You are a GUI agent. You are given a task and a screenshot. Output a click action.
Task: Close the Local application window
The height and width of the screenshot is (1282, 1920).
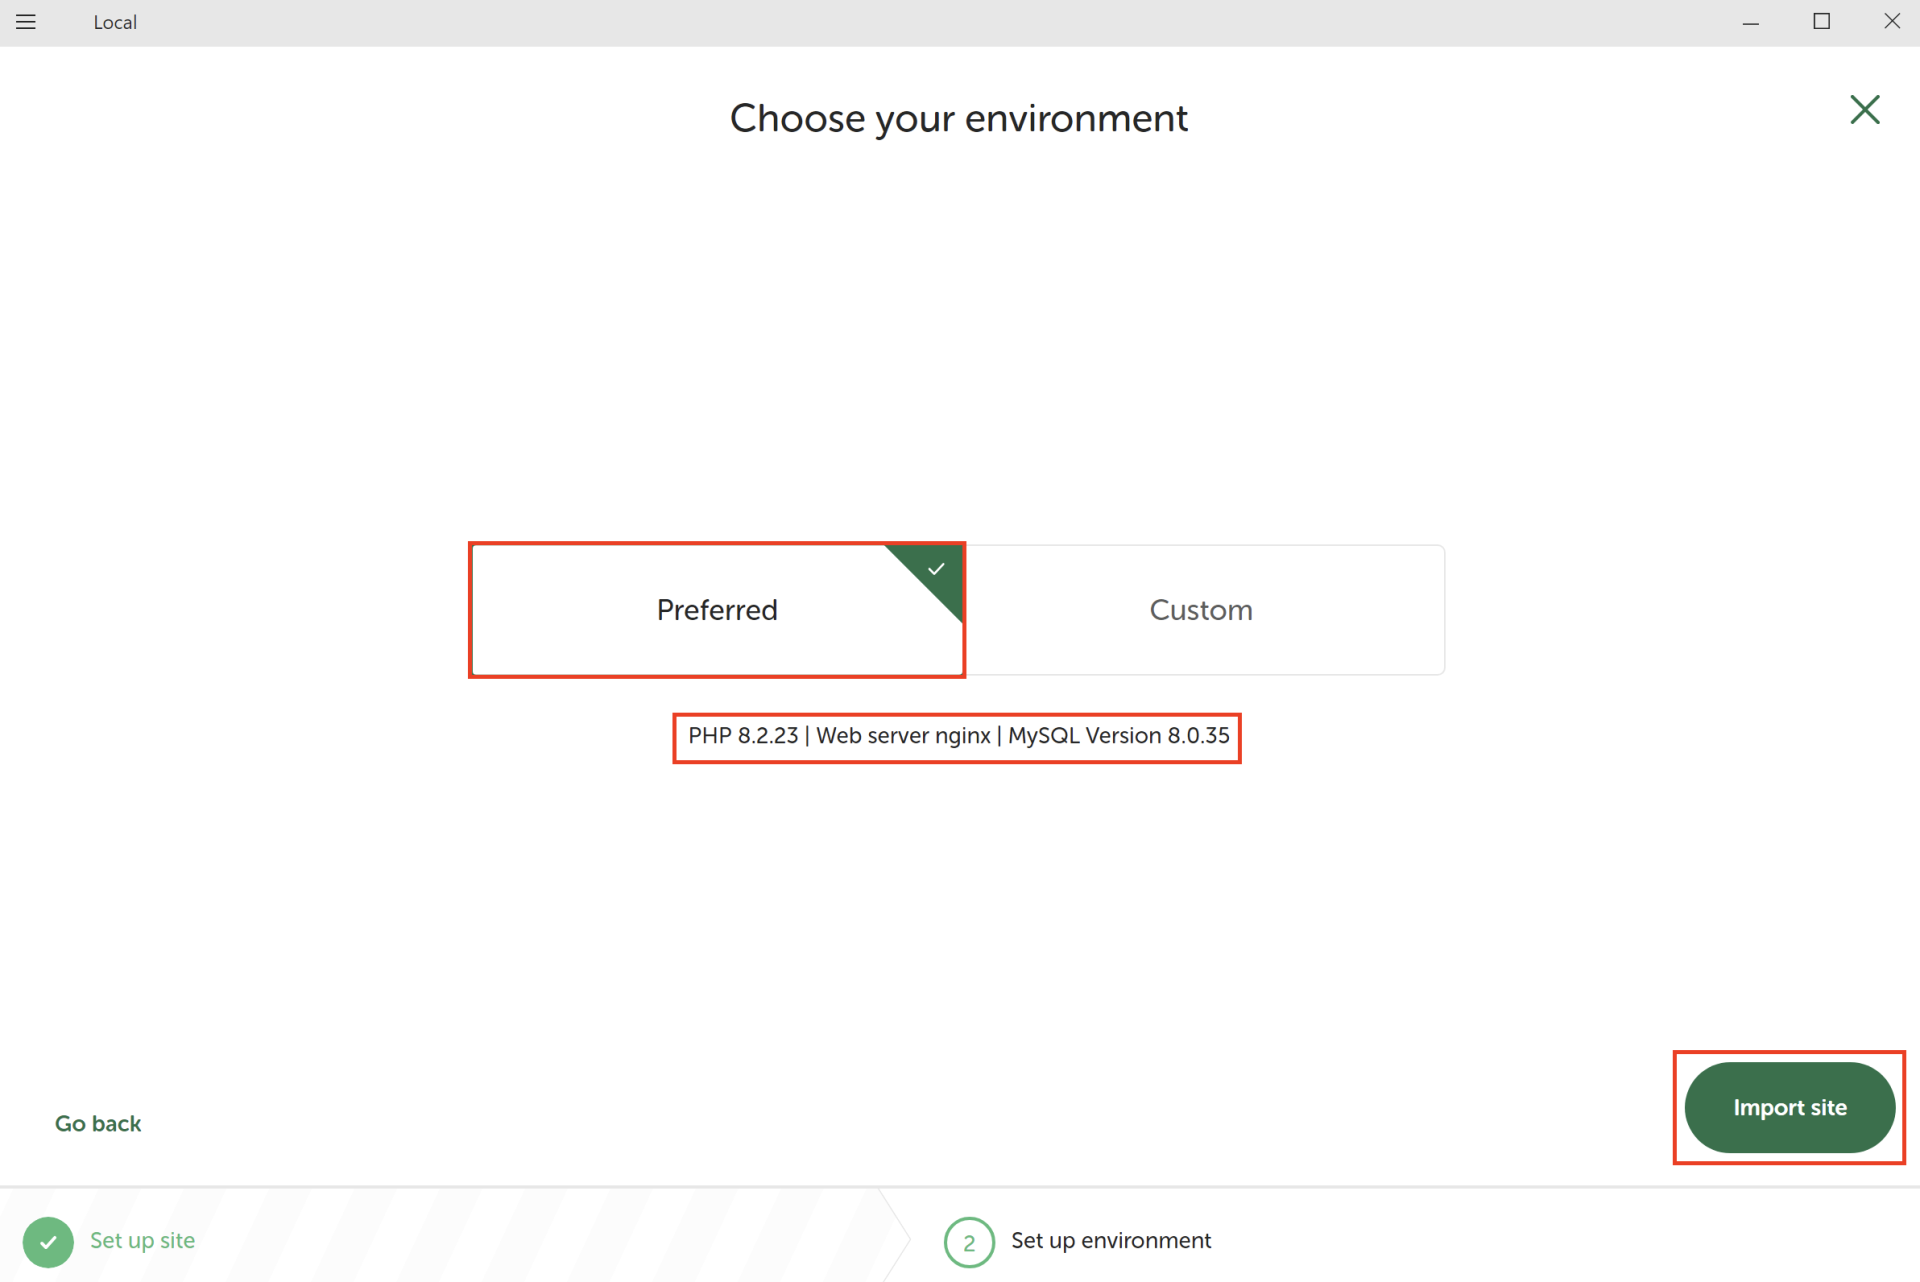(1891, 22)
